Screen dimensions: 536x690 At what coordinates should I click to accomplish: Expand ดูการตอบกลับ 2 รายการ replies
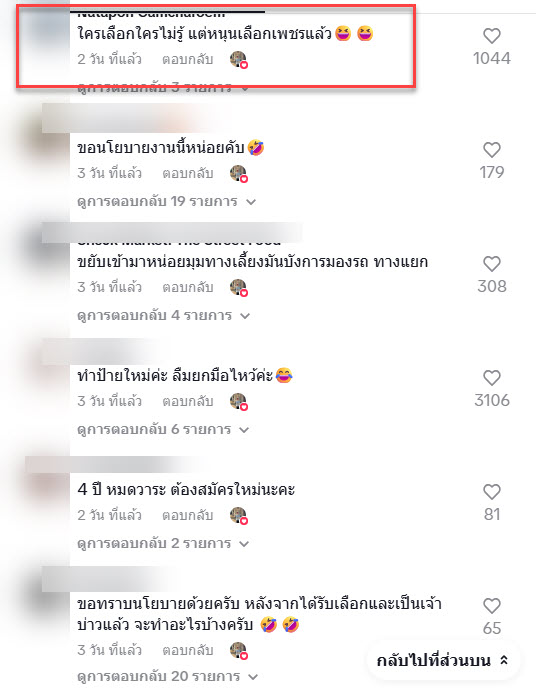click(163, 543)
